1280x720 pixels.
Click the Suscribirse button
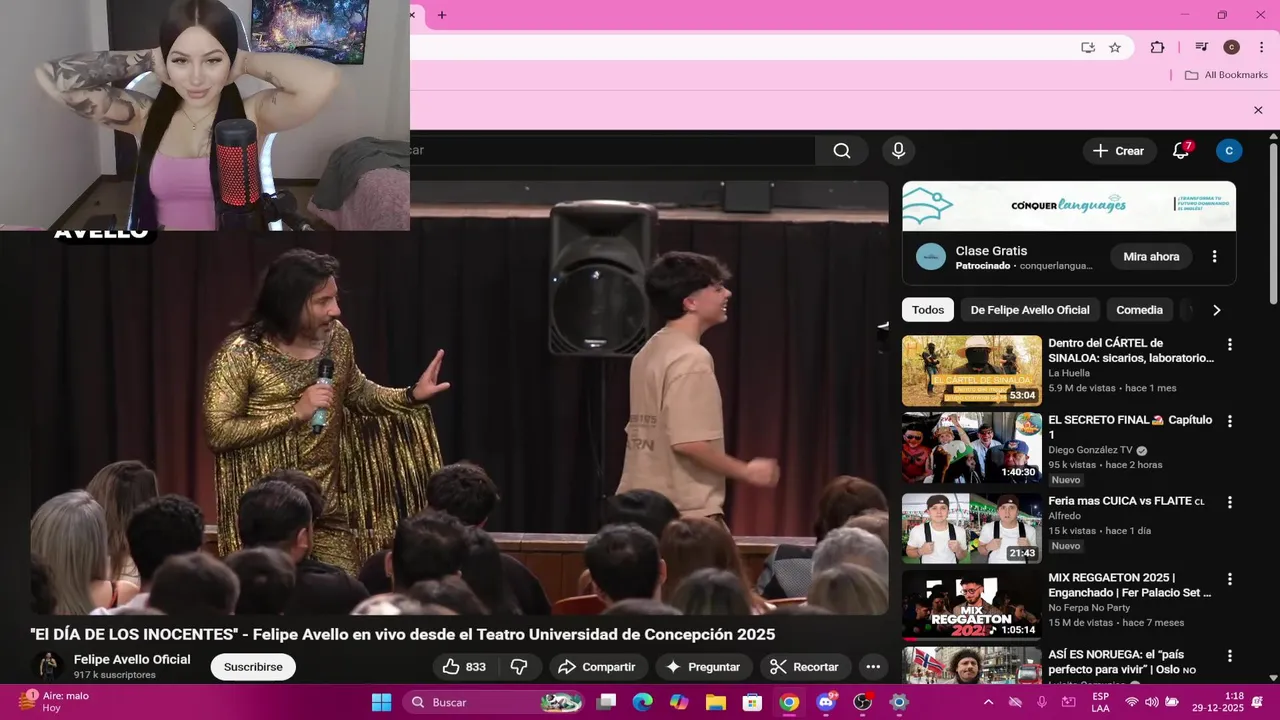point(253,667)
